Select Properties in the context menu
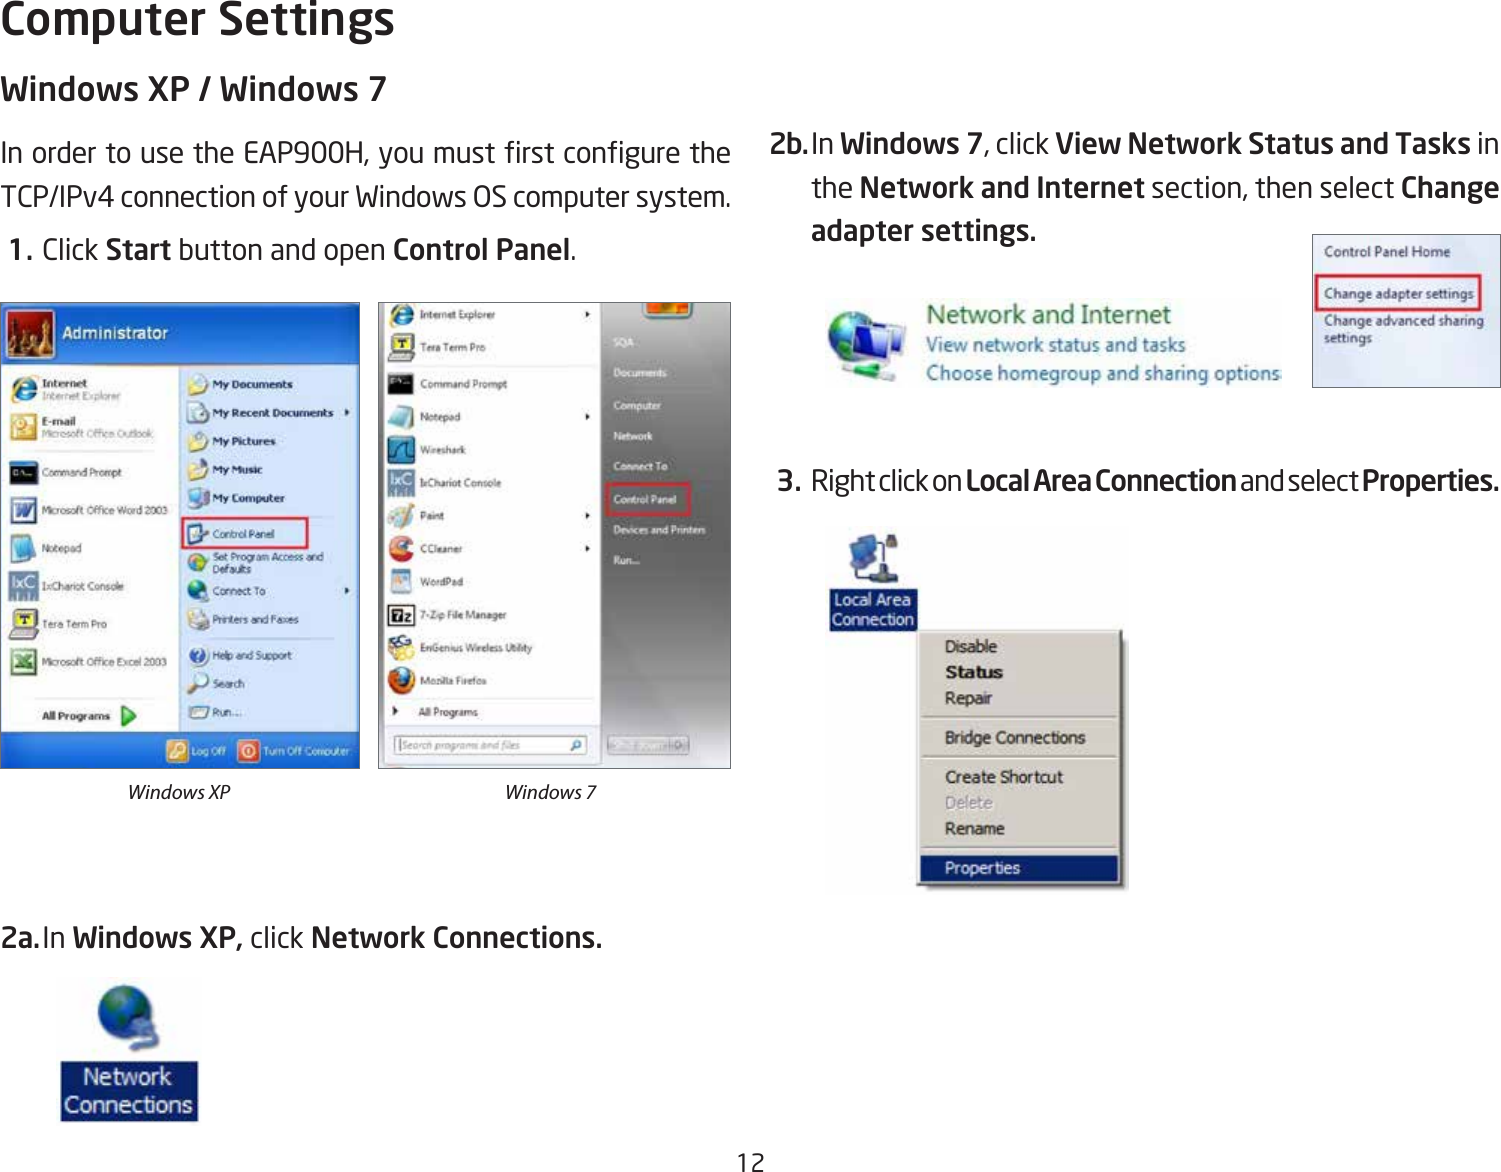 pos(1018,868)
